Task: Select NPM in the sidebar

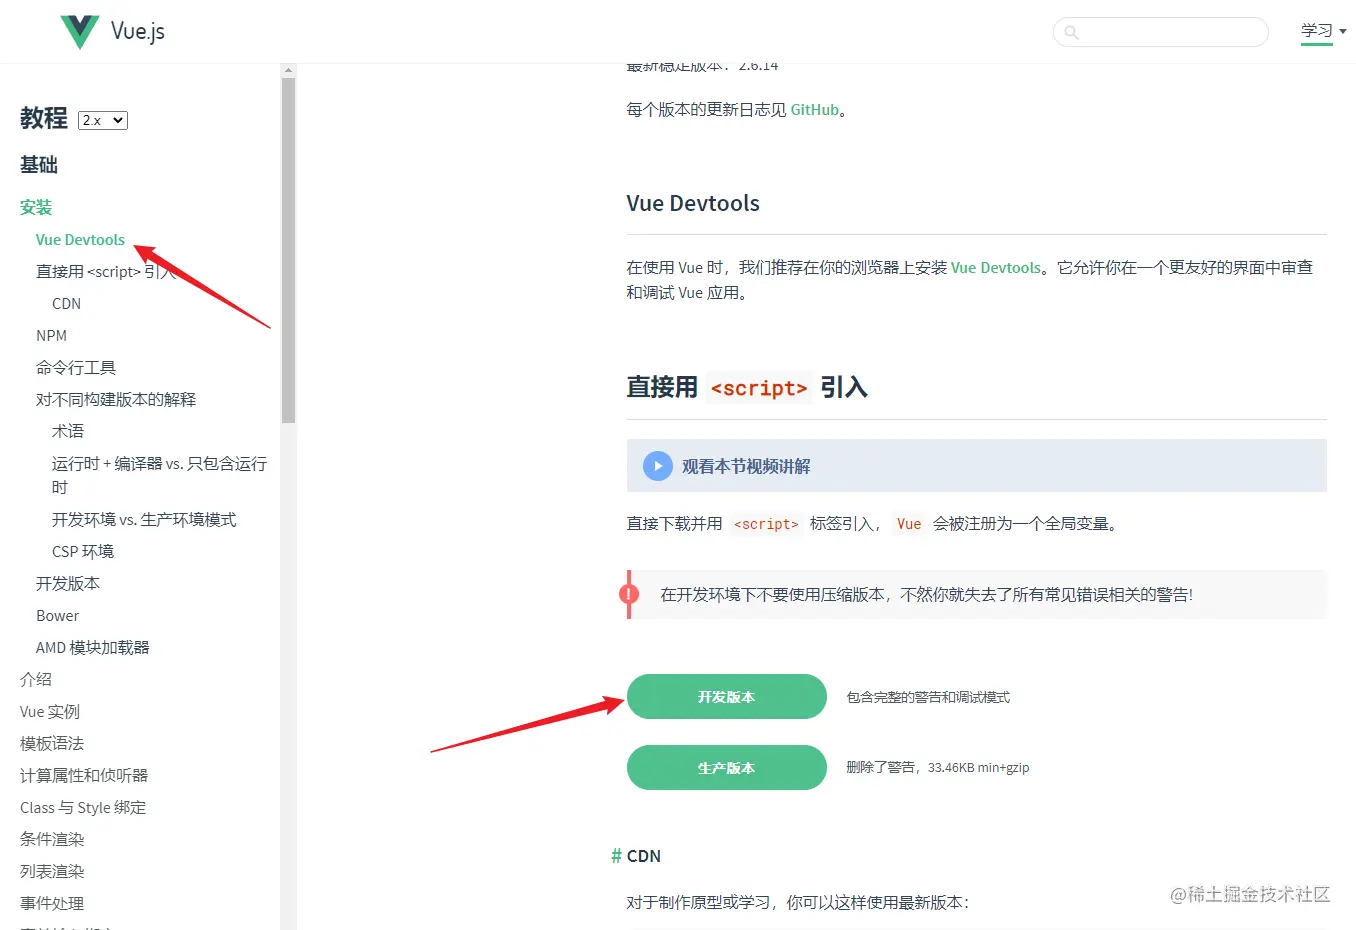Action: click(51, 336)
